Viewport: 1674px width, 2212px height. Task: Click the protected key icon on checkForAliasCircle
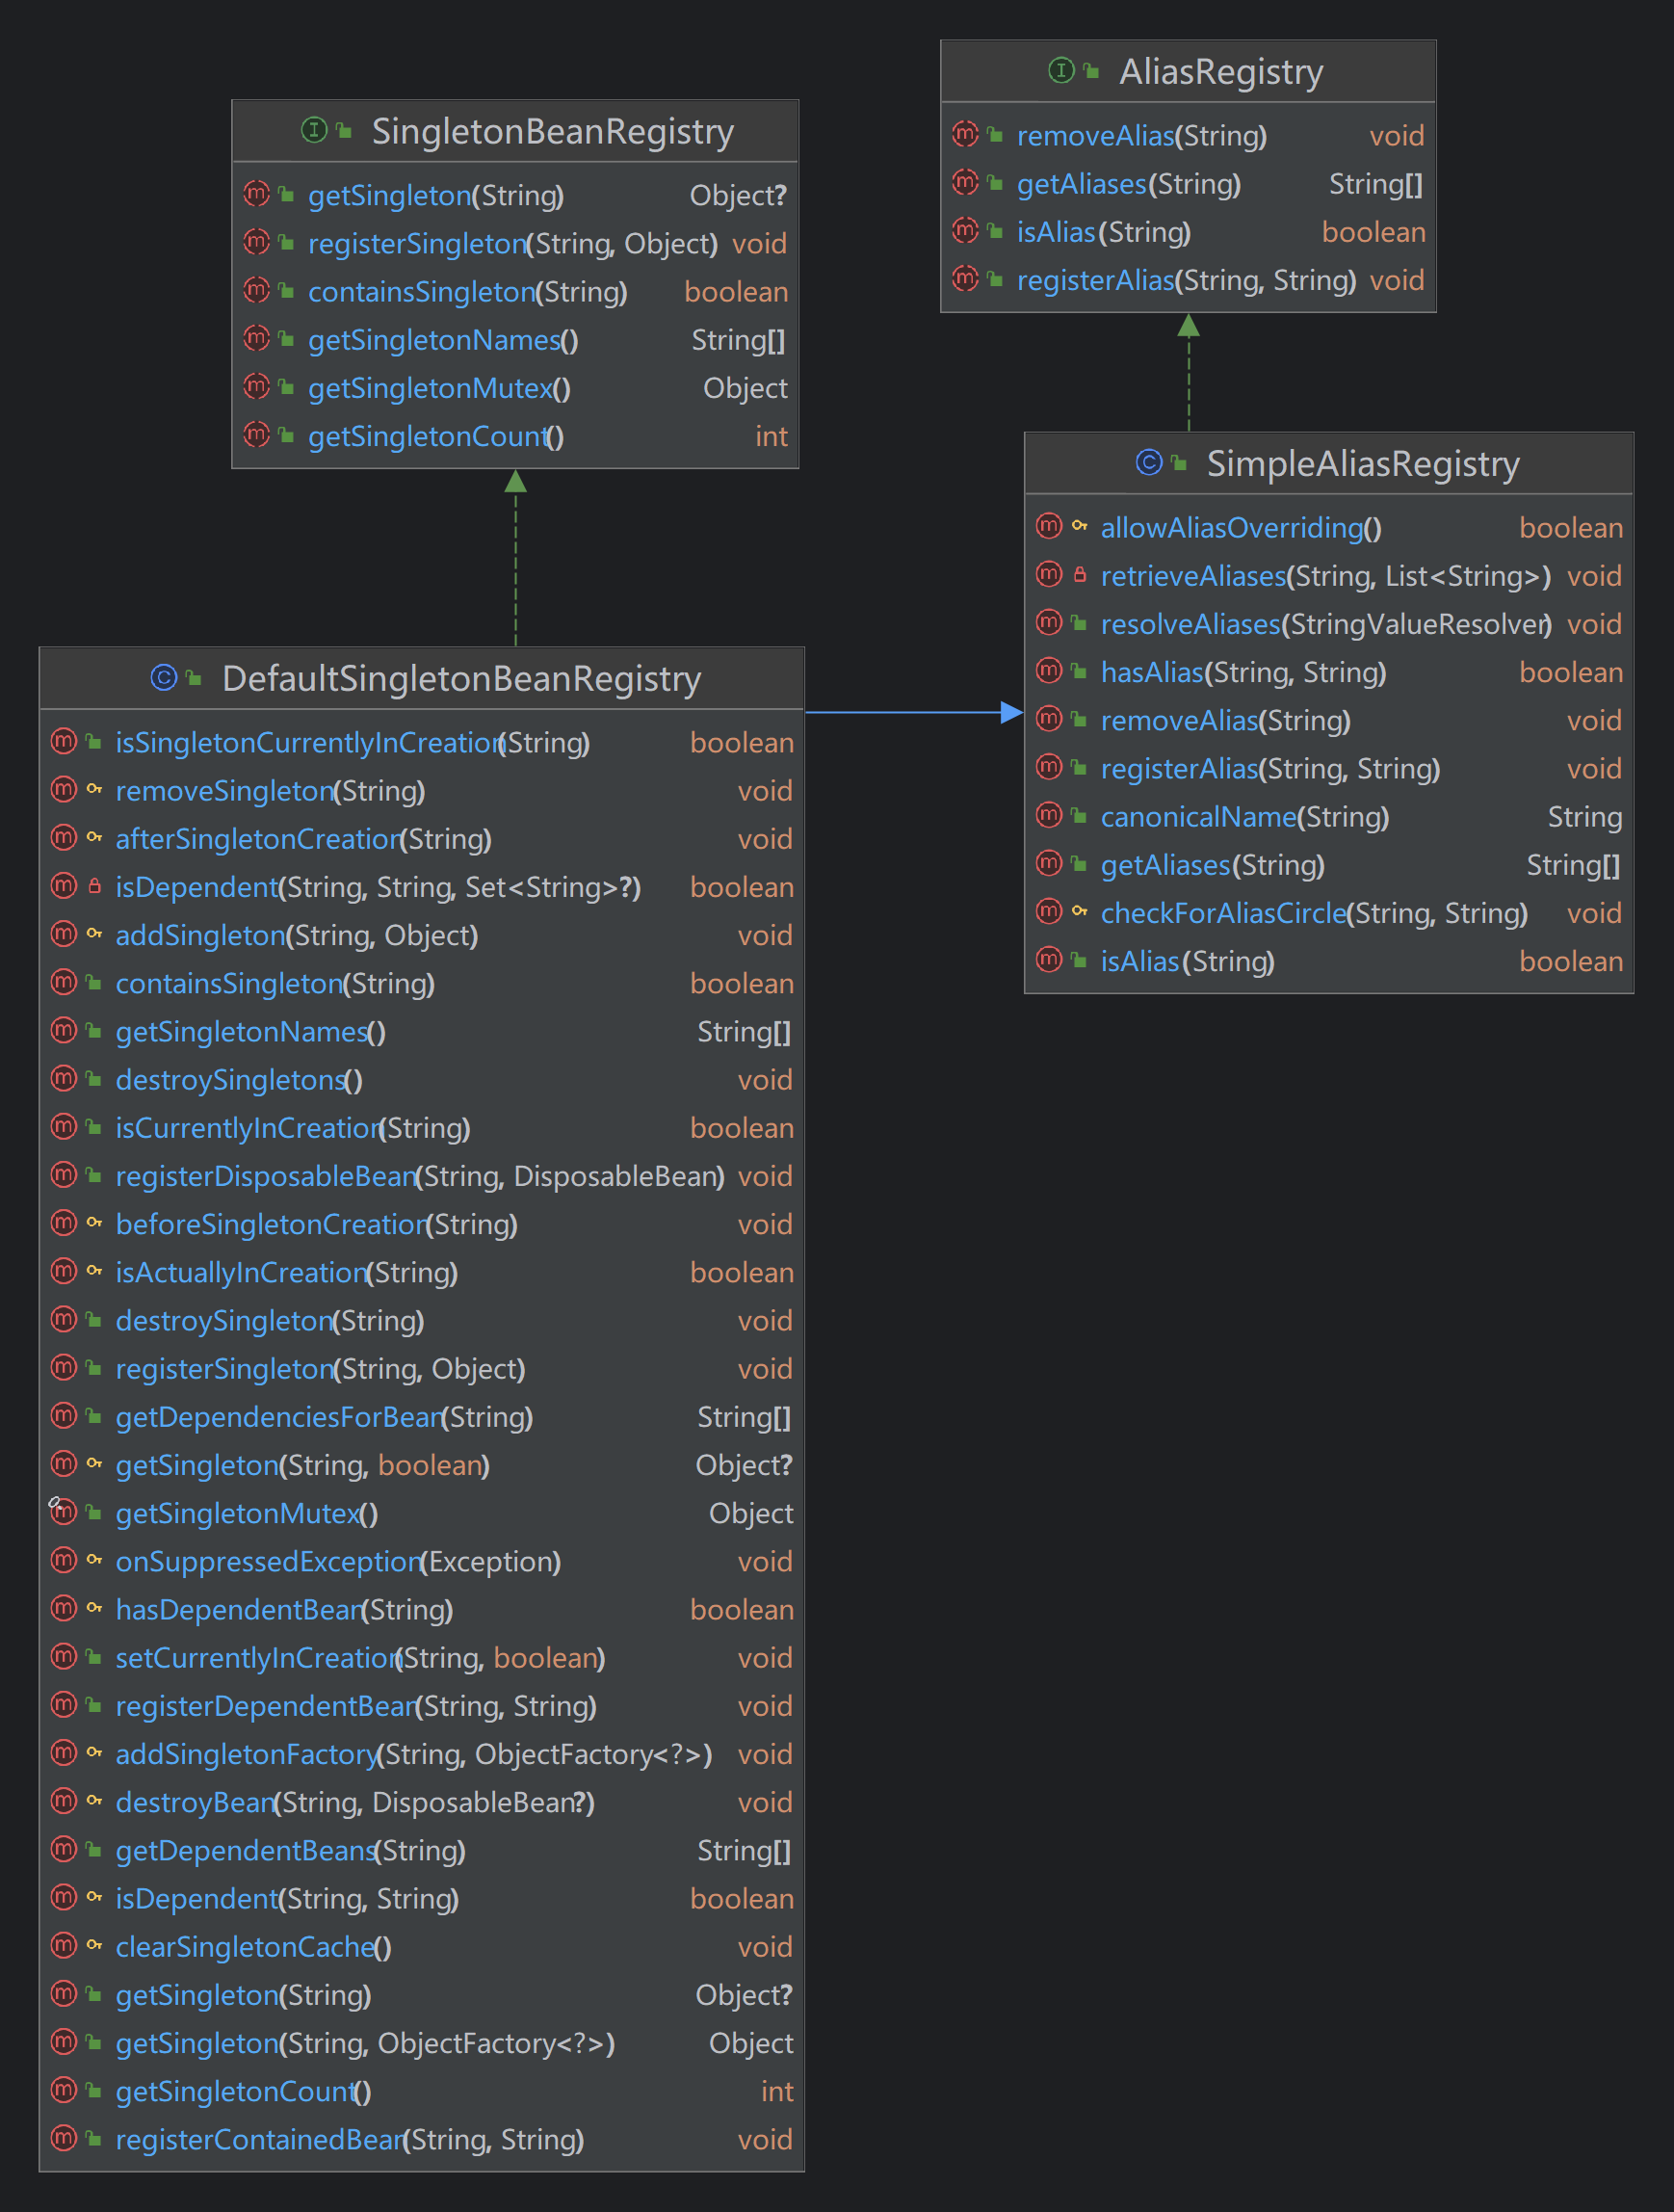pyautogui.click(x=1080, y=911)
